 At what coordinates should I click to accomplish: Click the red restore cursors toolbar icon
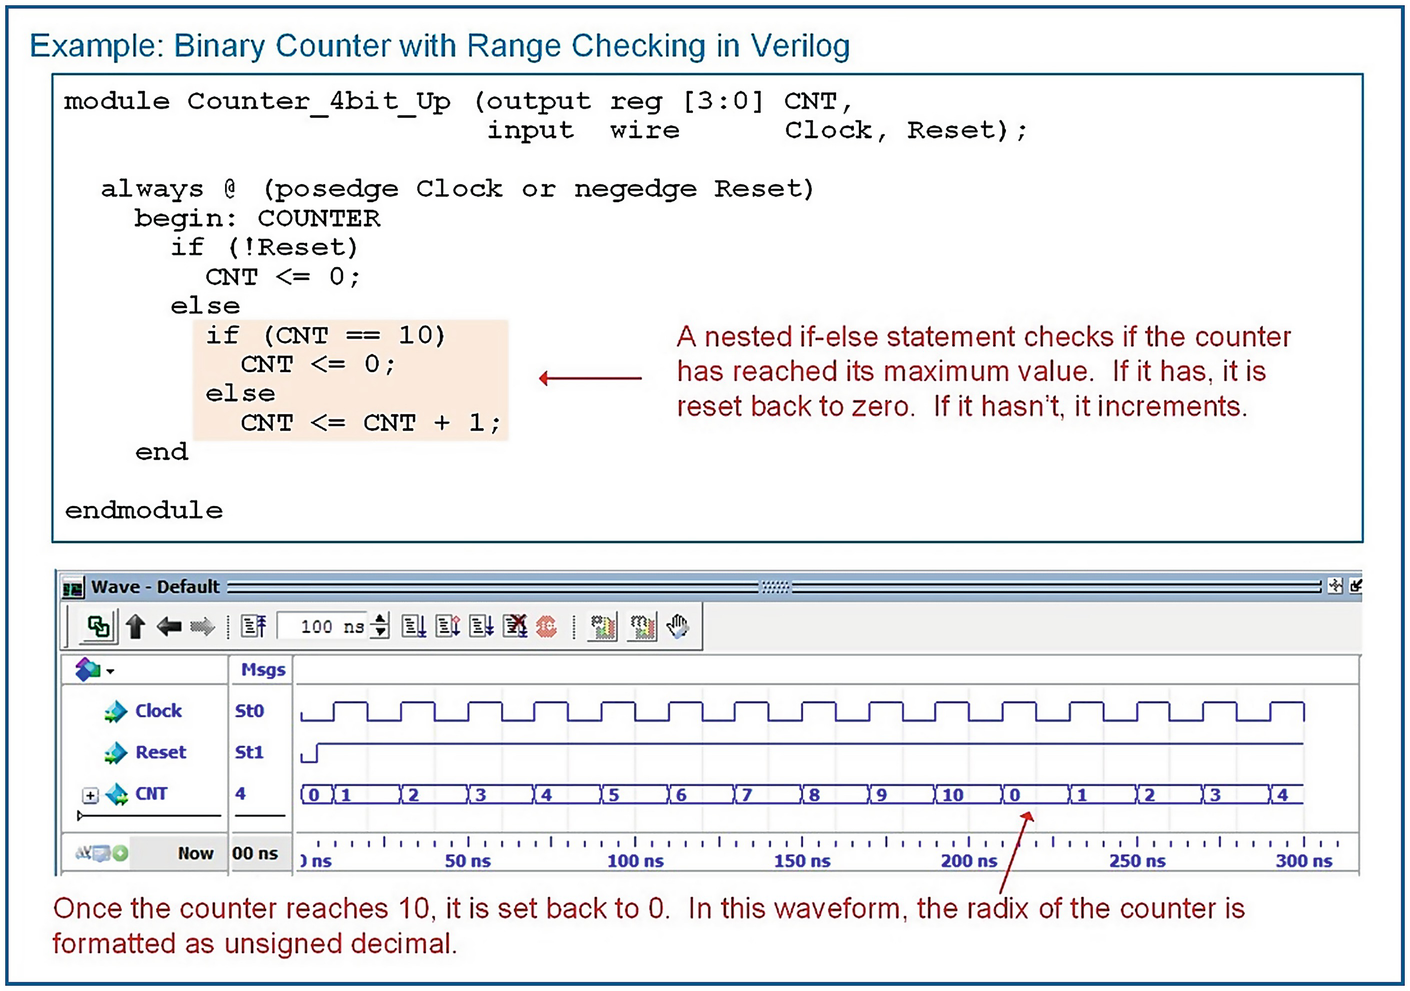546,626
